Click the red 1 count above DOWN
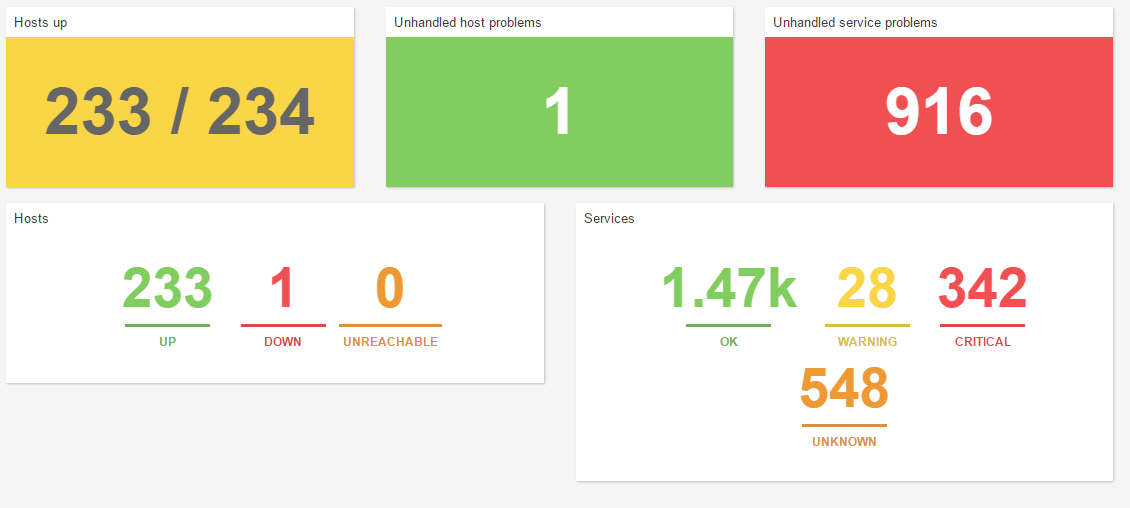Screen dimensions: 1130x508 click(x=283, y=289)
